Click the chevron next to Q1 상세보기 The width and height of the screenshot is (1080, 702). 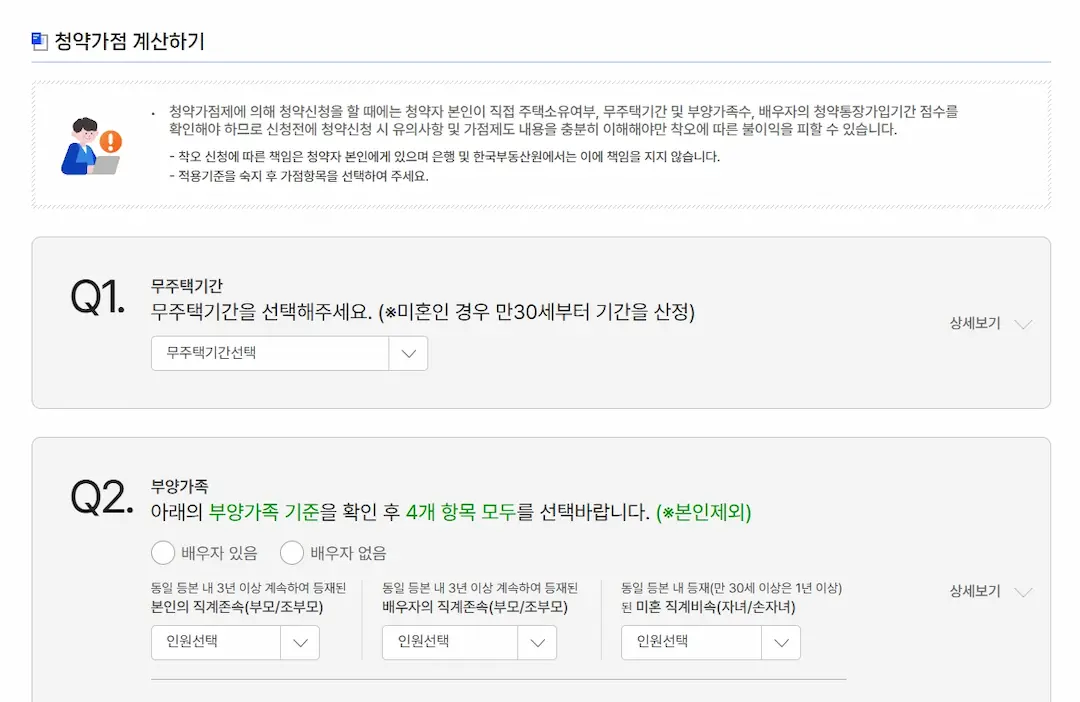[x=1023, y=324]
